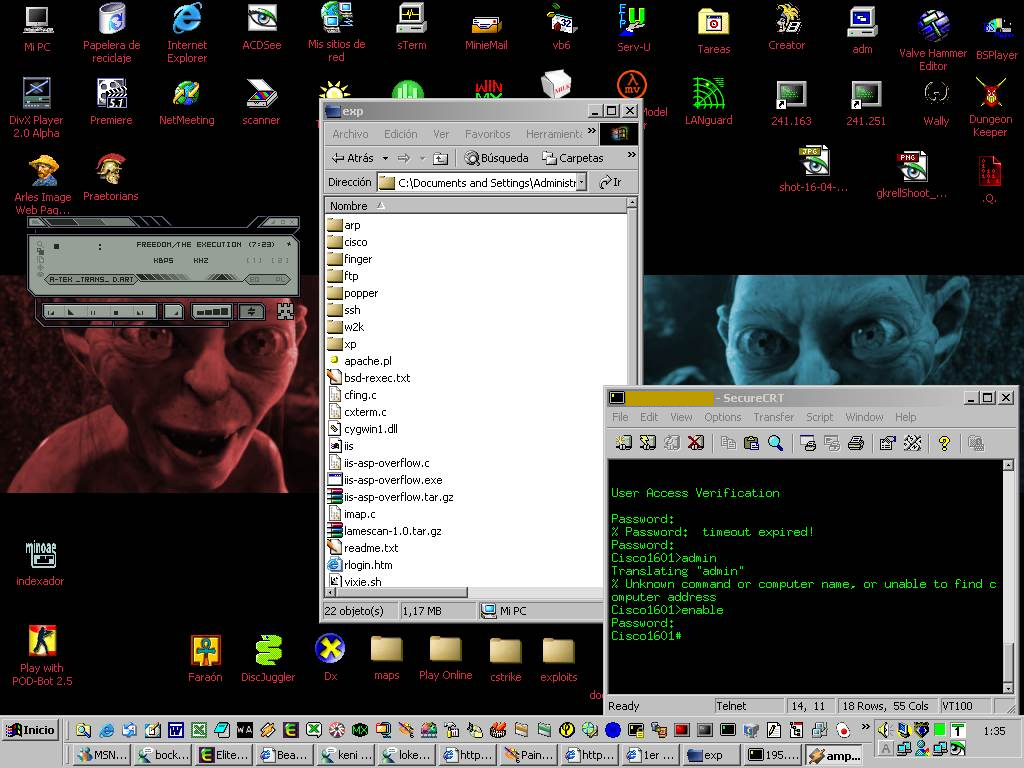1024x768 pixels.
Task: Open the Serv-U desktop icon
Action: (x=633, y=27)
